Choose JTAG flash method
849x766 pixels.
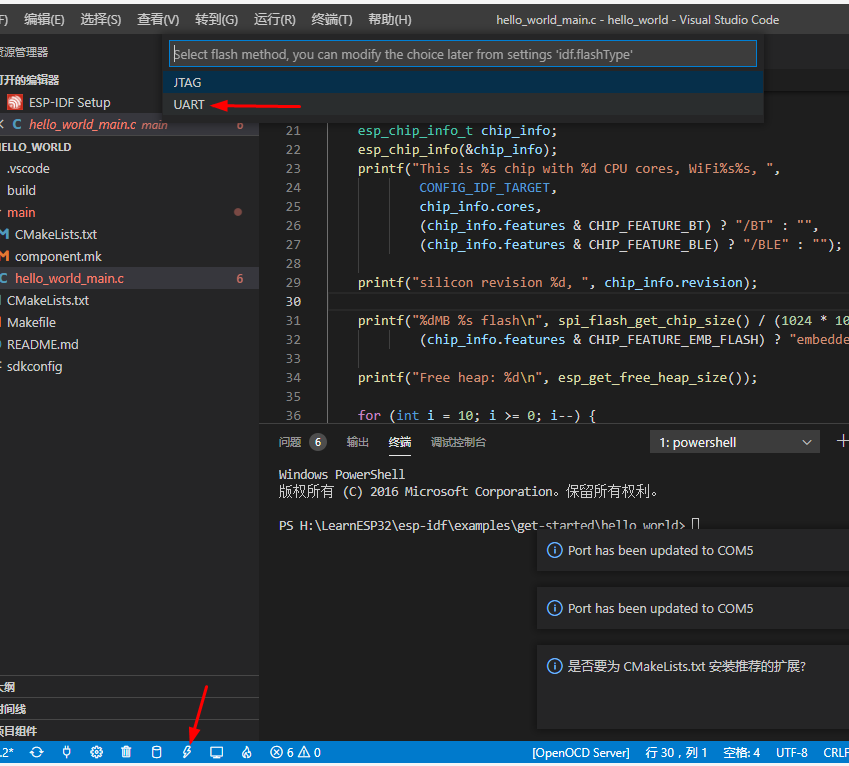pos(463,82)
